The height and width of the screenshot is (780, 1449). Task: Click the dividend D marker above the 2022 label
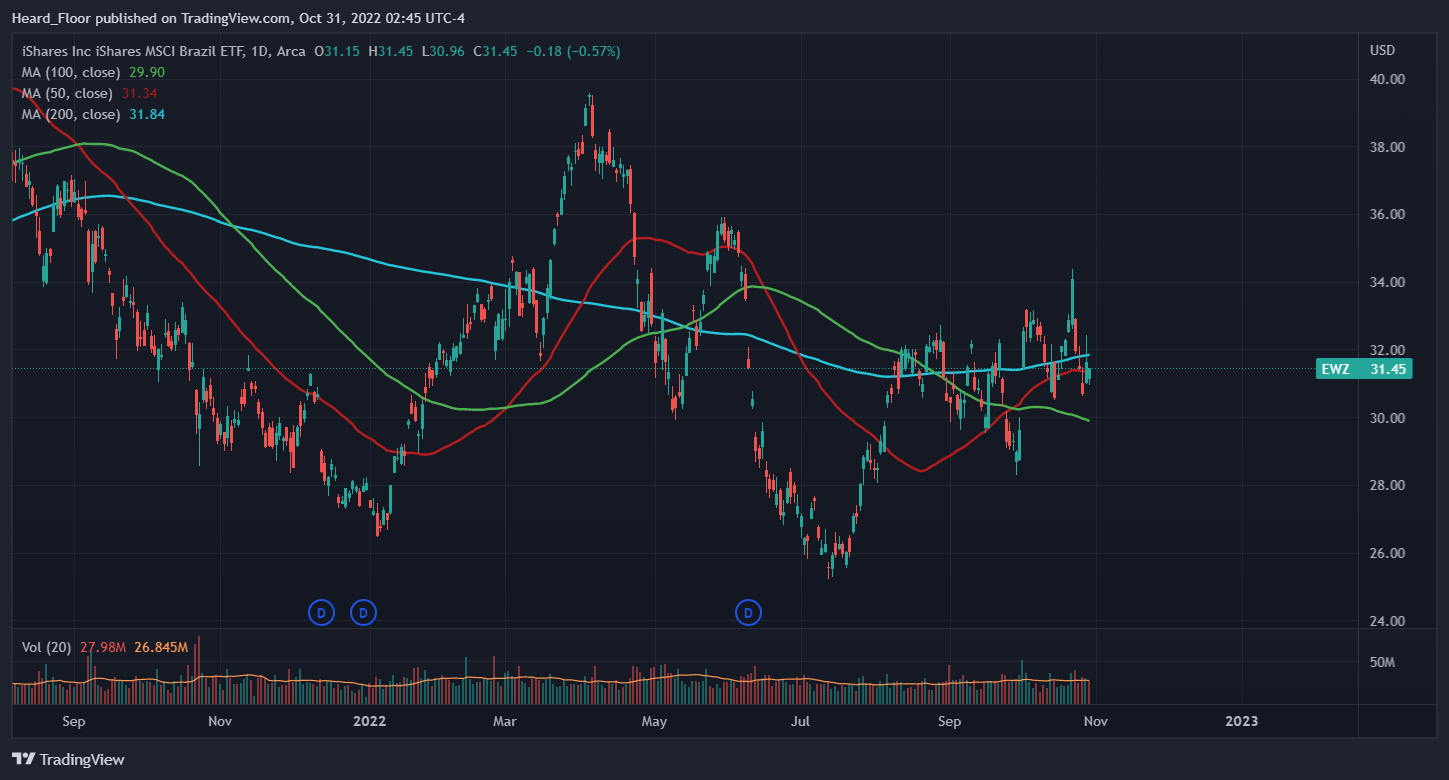coord(364,611)
